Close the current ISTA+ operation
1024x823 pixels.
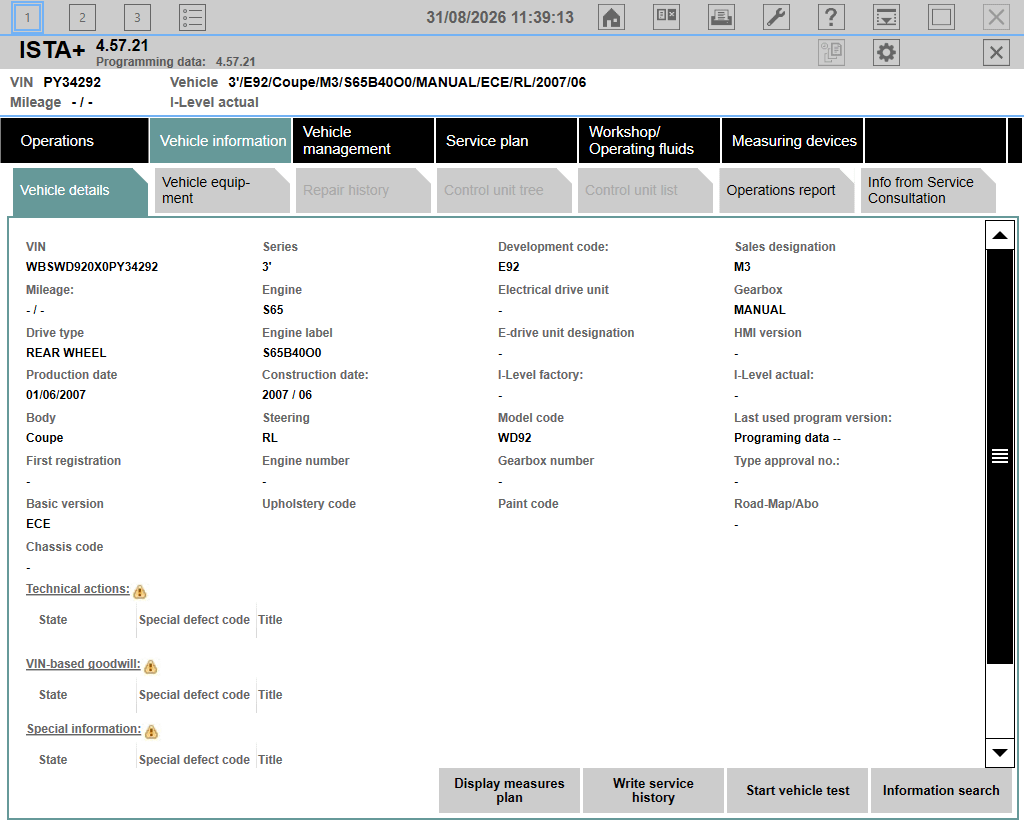[996, 52]
